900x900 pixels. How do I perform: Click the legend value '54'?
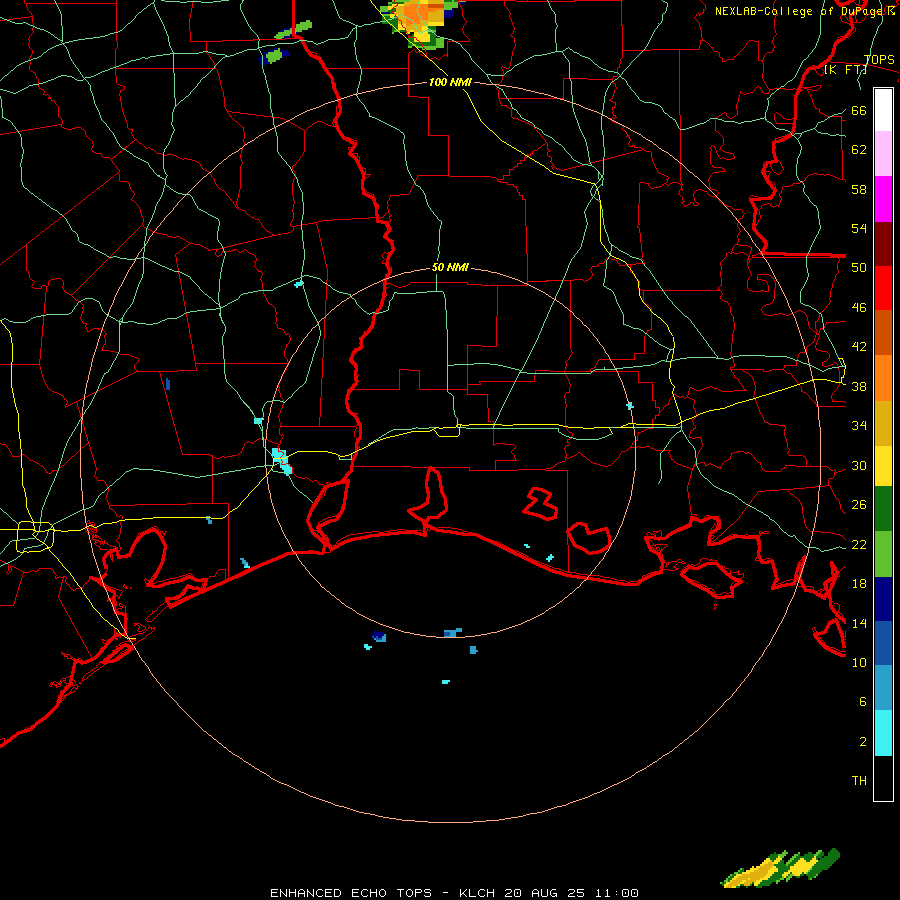coord(859,228)
